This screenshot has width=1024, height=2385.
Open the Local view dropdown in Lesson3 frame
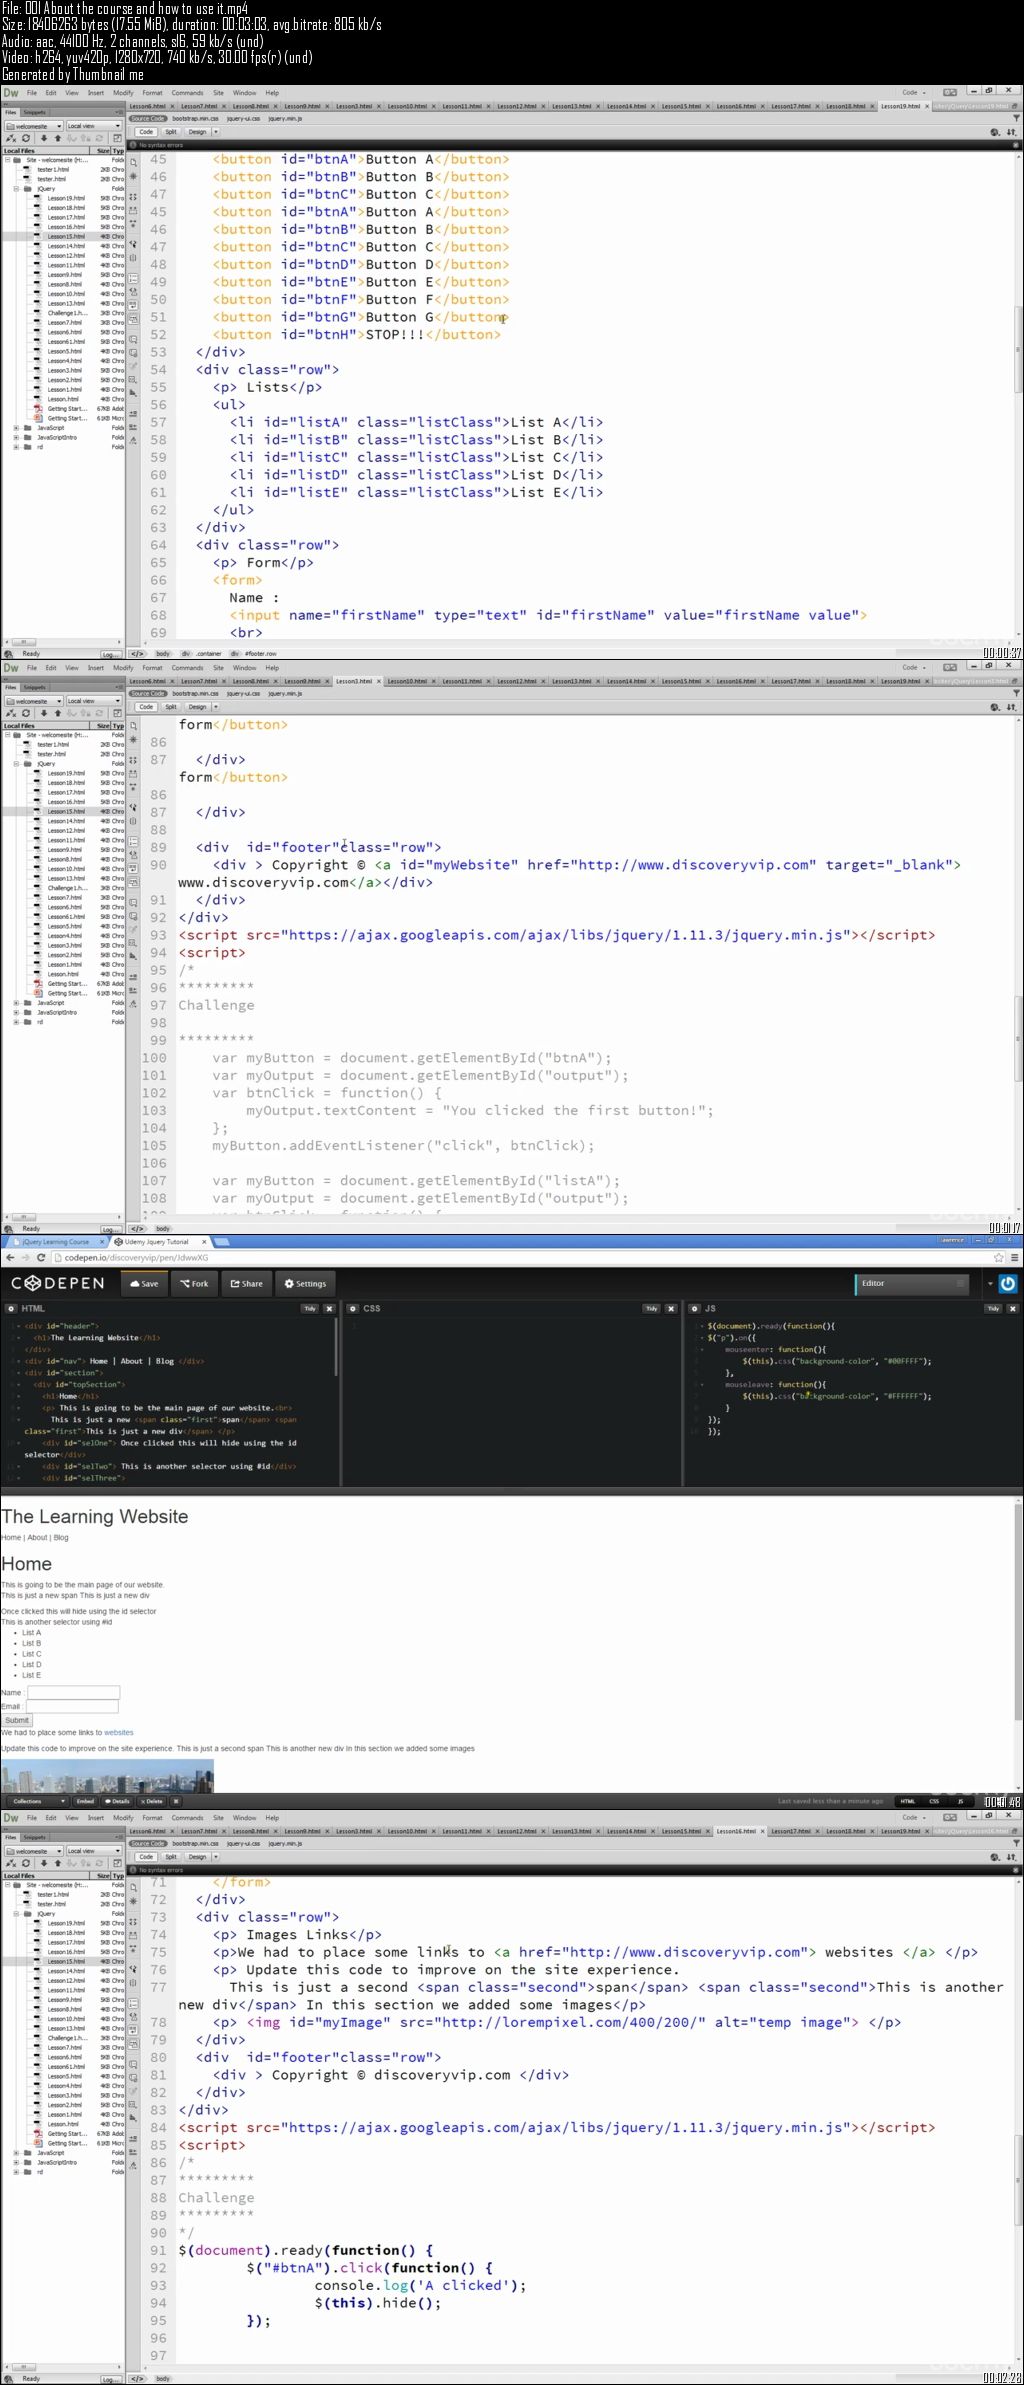click(94, 701)
